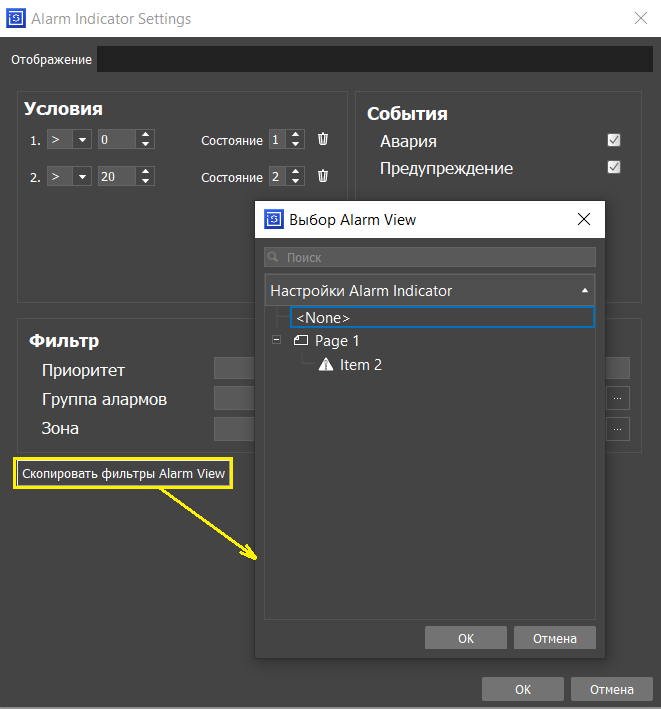Select Item 2 in the tree
The width and height of the screenshot is (661, 709).
pos(360,365)
